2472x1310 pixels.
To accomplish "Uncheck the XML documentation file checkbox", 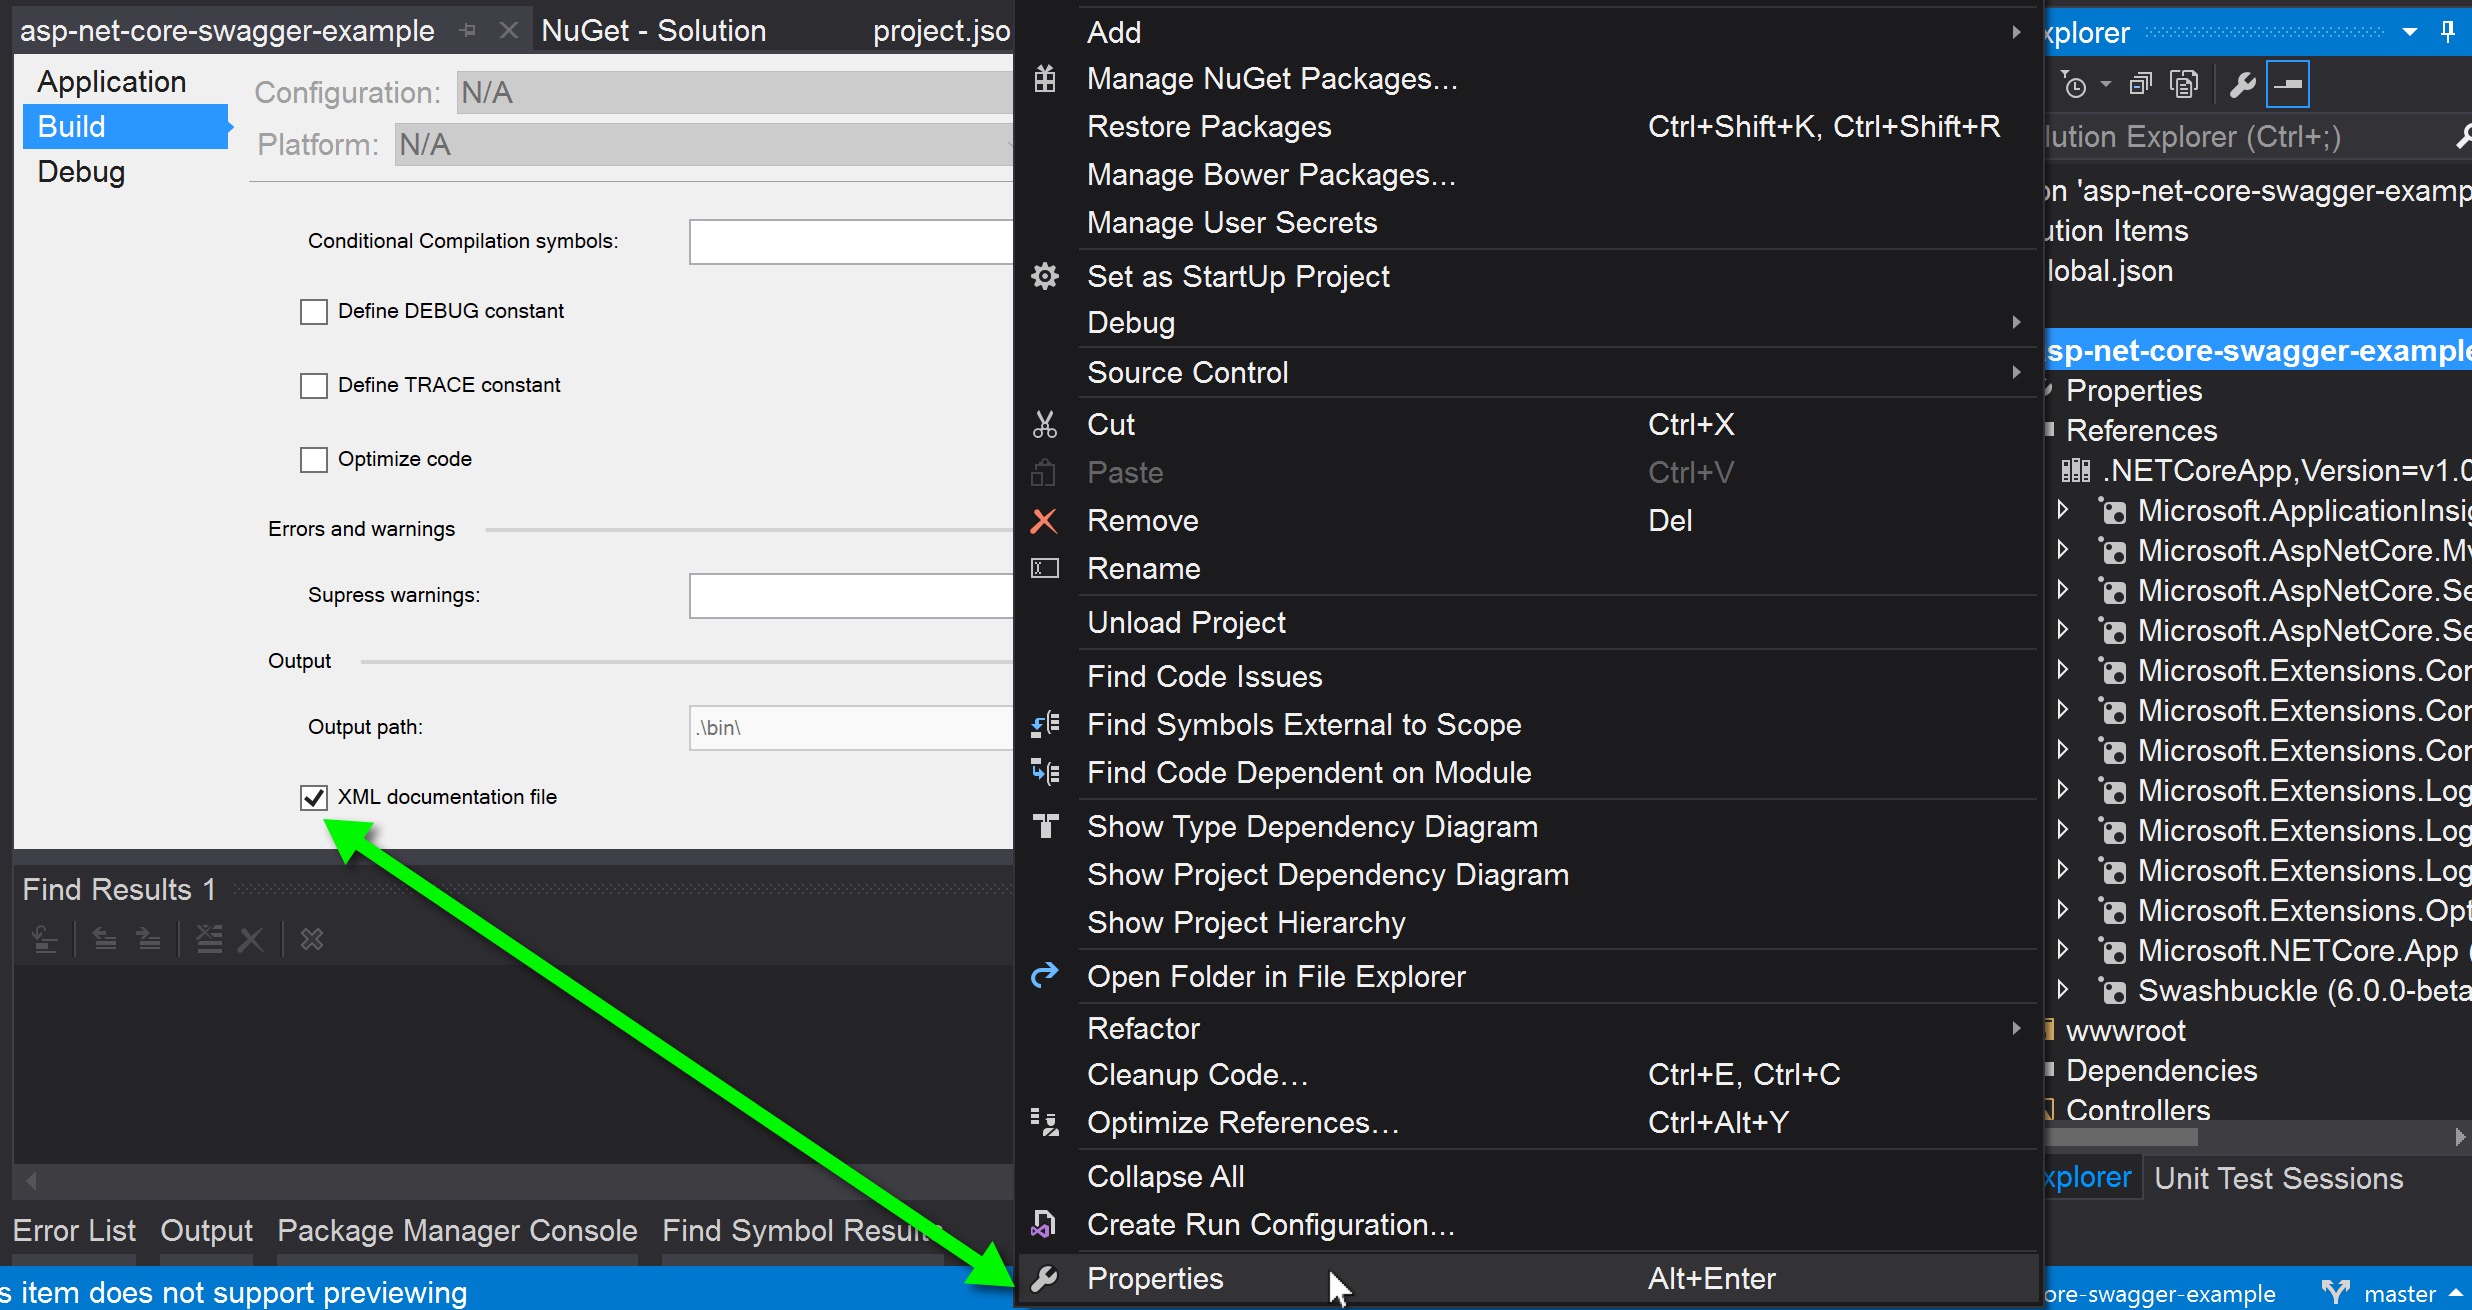I will (x=314, y=797).
